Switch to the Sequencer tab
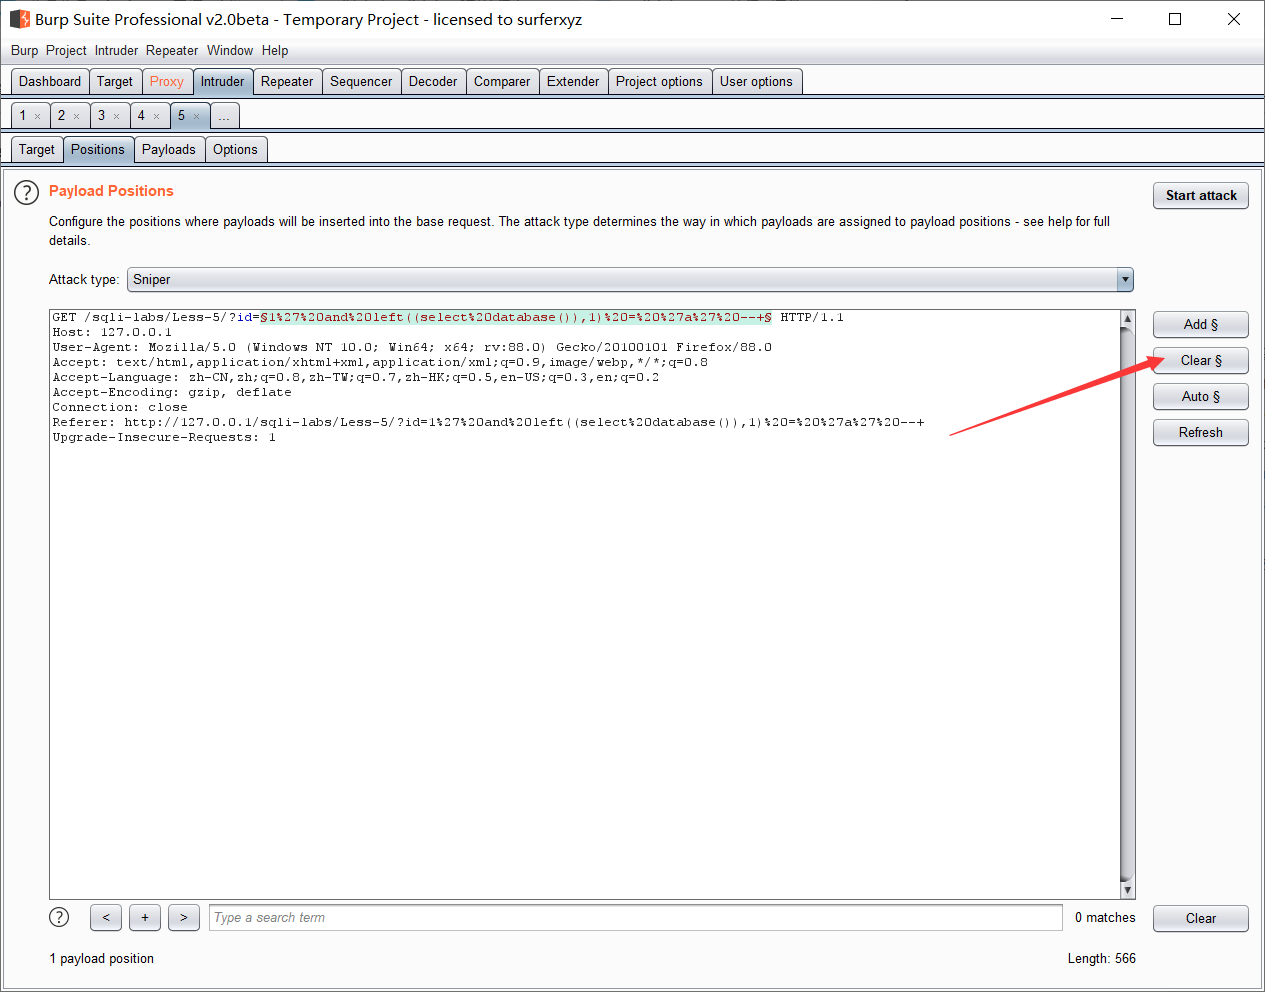The height and width of the screenshot is (992, 1265). pos(361,82)
